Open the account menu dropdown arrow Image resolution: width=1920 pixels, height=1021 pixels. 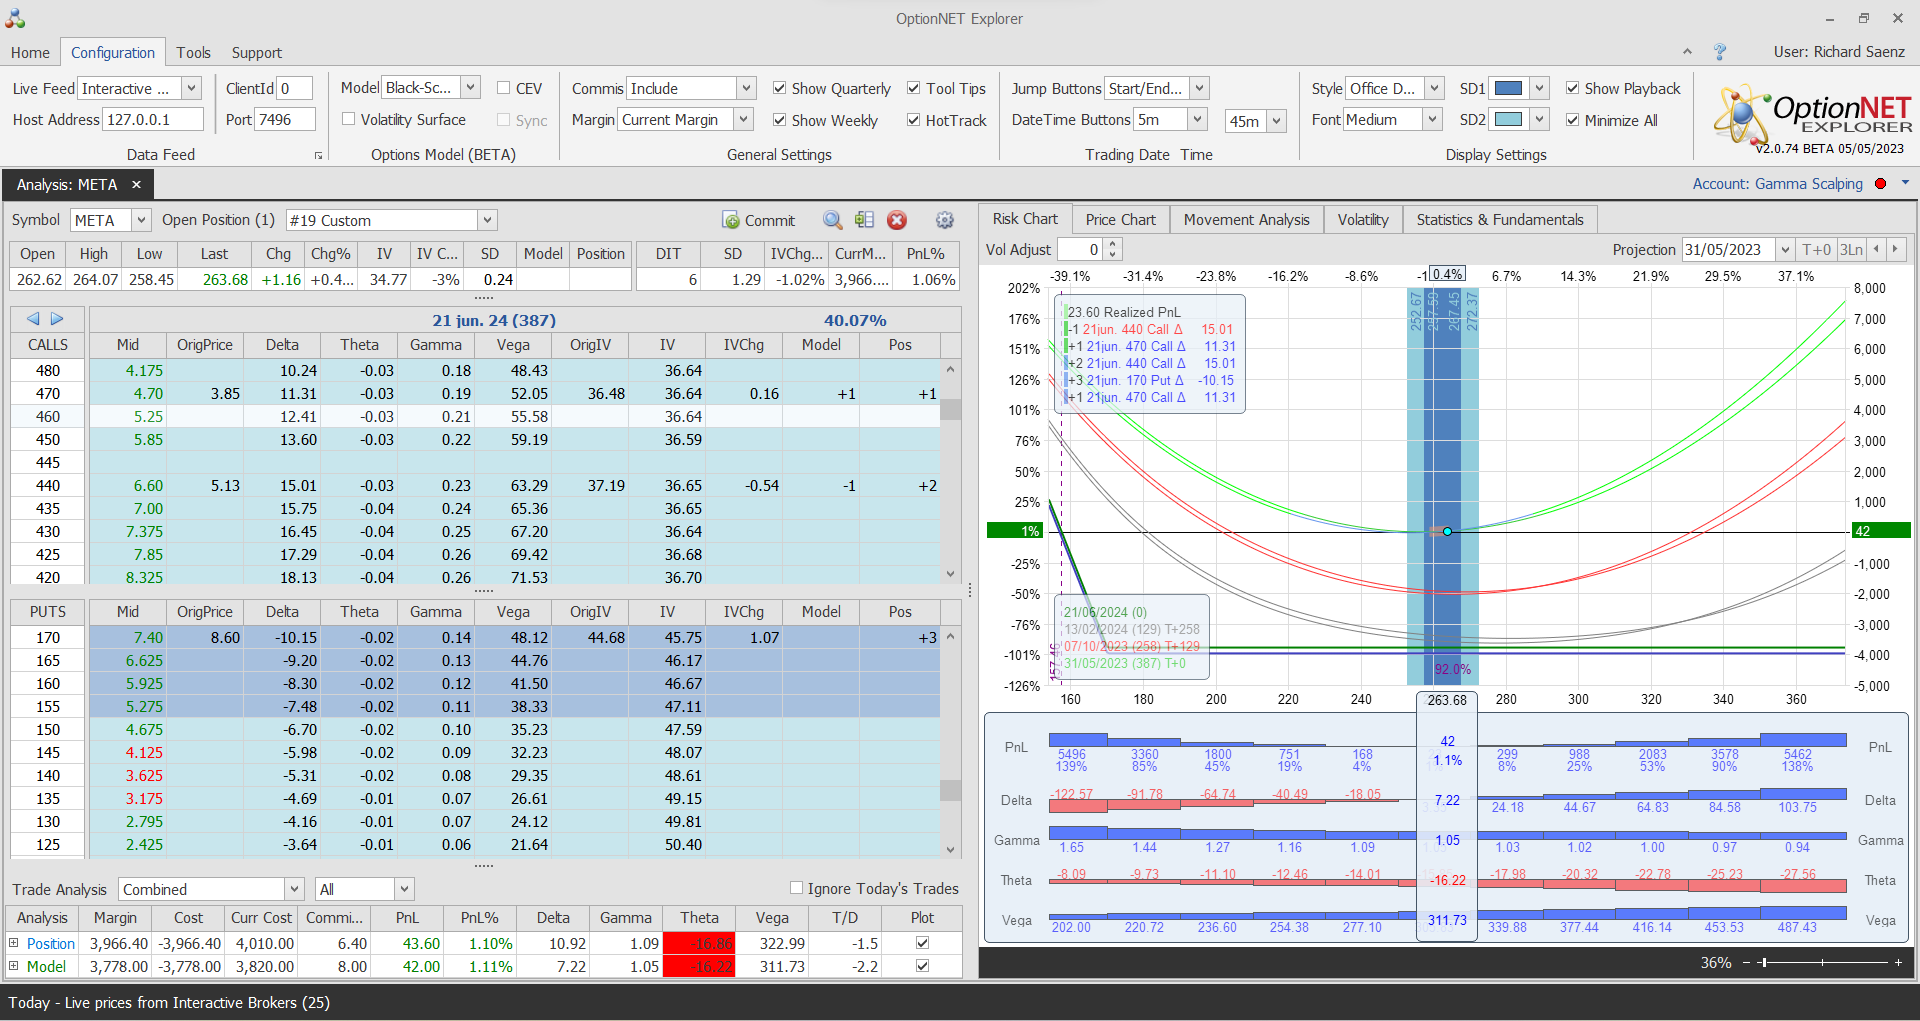click(1905, 183)
